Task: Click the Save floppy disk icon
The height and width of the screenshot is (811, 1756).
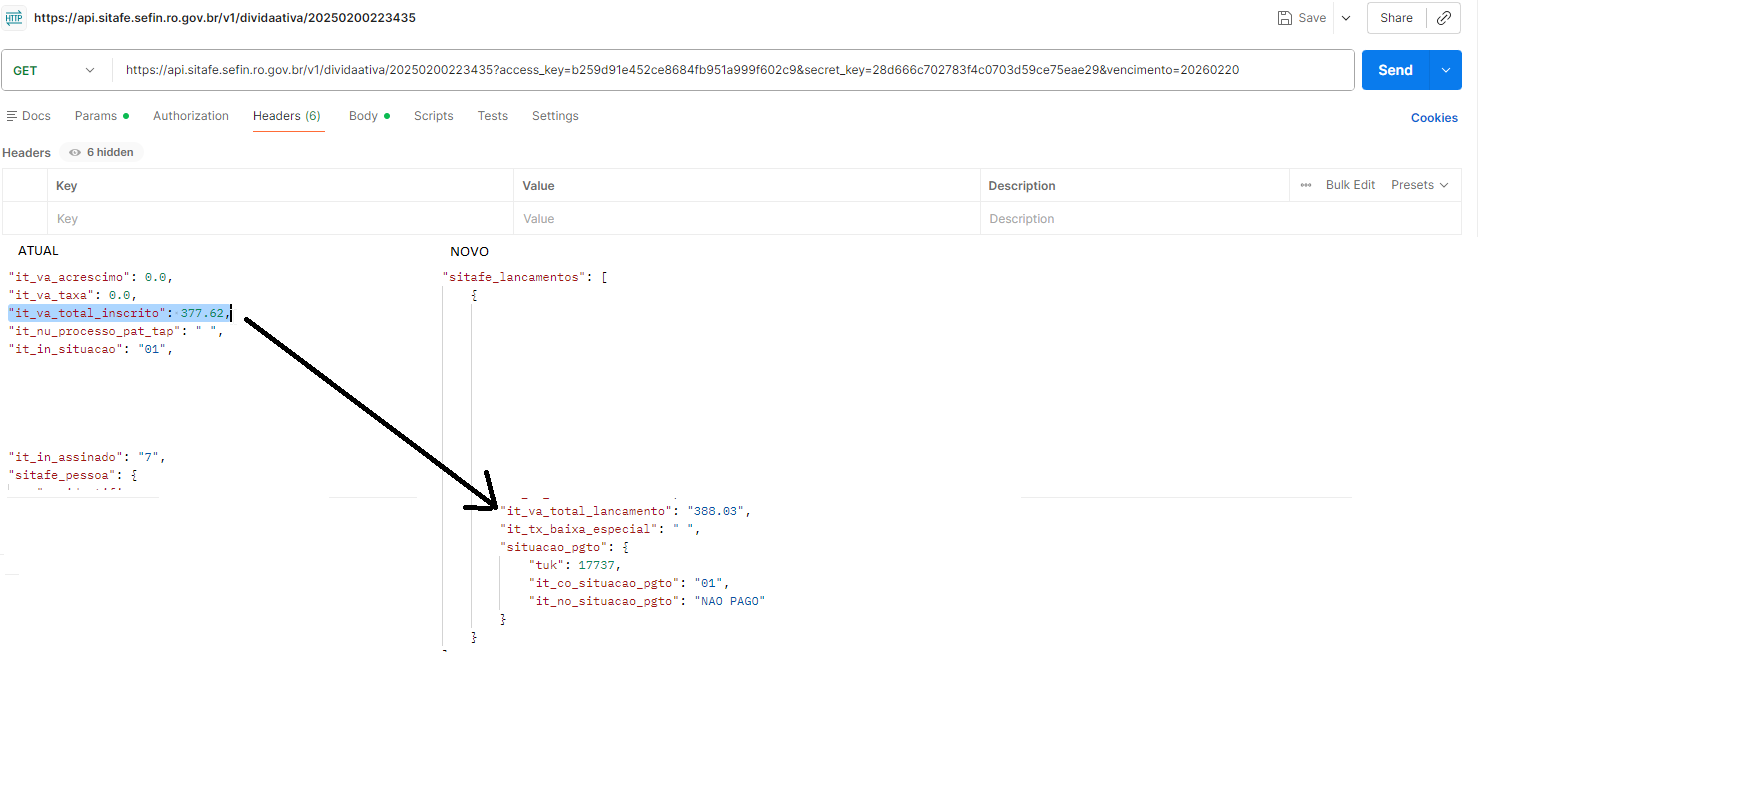Action: pos(1285,18)
